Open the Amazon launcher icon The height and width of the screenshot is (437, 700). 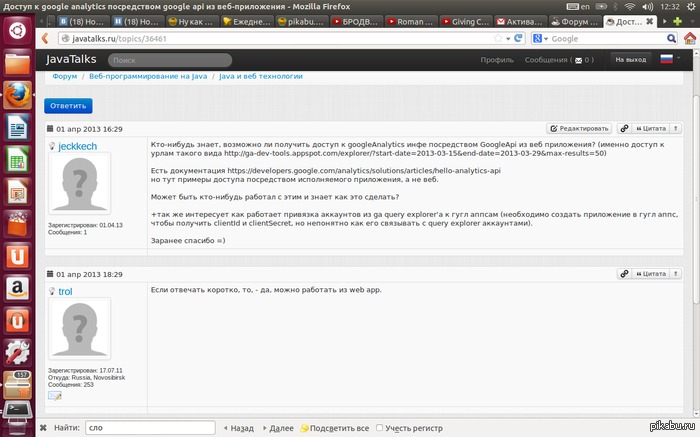coord(17,288)
